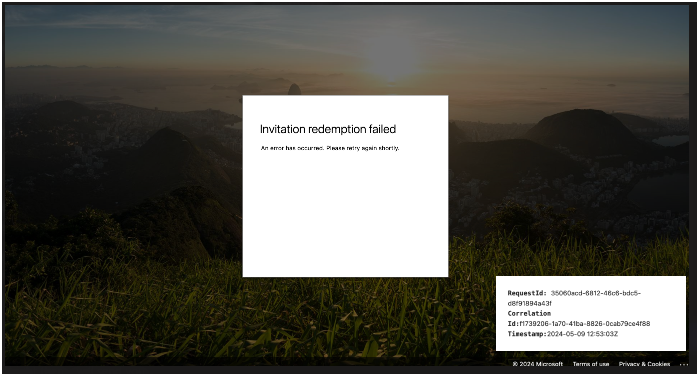Click the bold Timestamp label
Screen dimensions: 699x376
tap(527, 334)
